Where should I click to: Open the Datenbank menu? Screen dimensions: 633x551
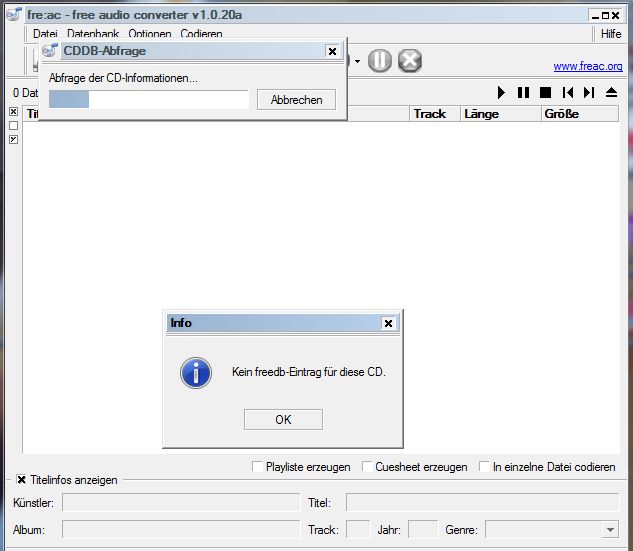[x=93, y=34]
